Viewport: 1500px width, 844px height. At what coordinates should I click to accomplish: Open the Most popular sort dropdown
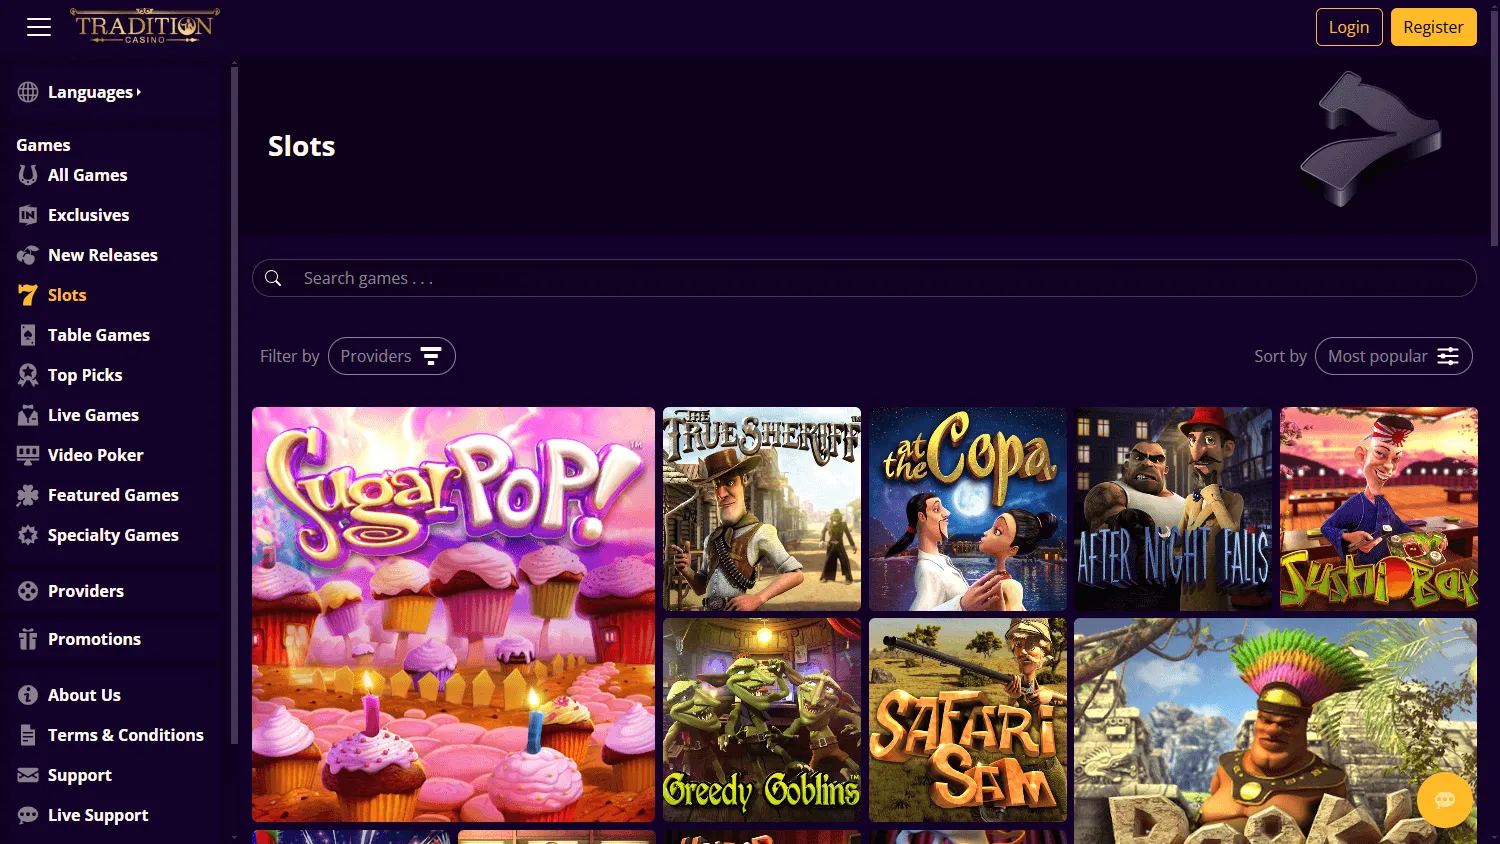point(1394,356)
